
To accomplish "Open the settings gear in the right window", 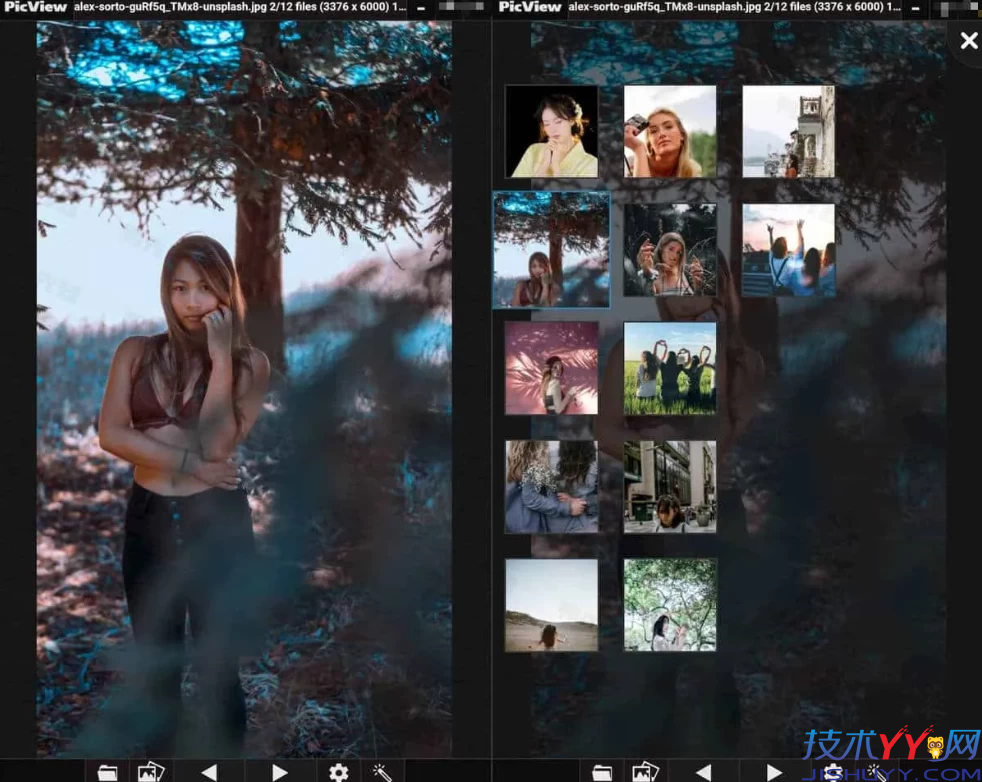I will coord(831,771).
